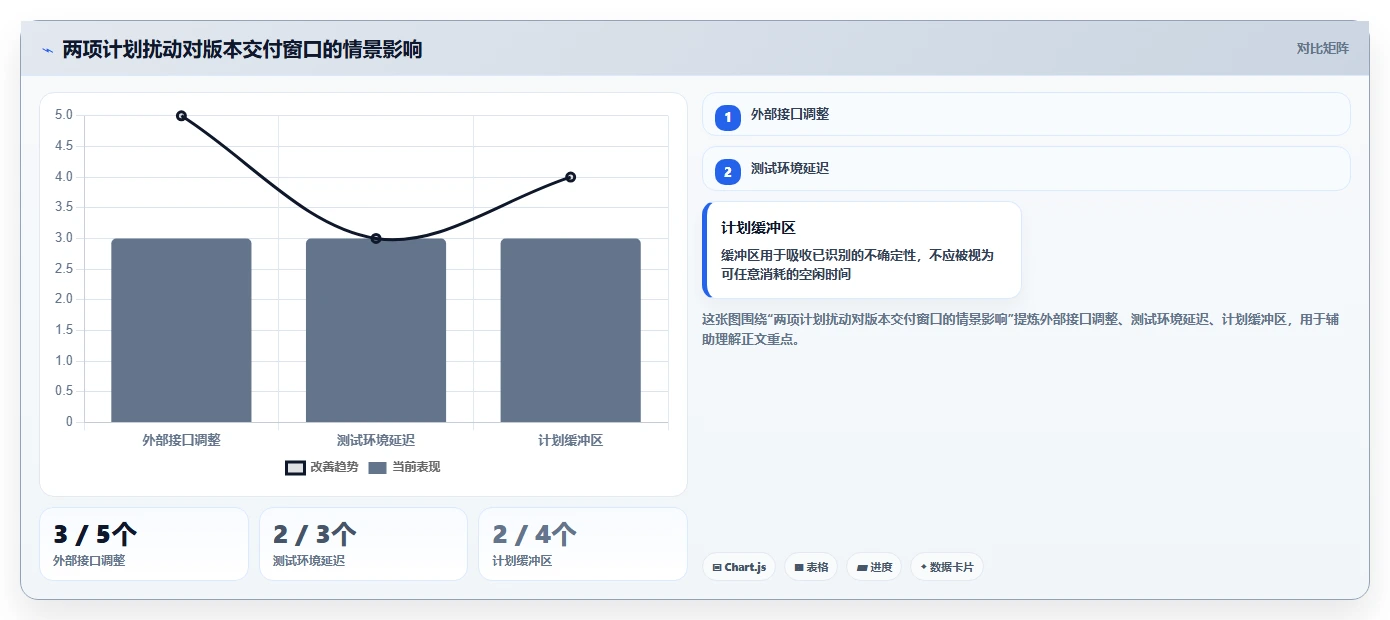Click the 测试环境延迟 bar in chart
Viewport: 1390px width, 620px height.
pos(376,330)
